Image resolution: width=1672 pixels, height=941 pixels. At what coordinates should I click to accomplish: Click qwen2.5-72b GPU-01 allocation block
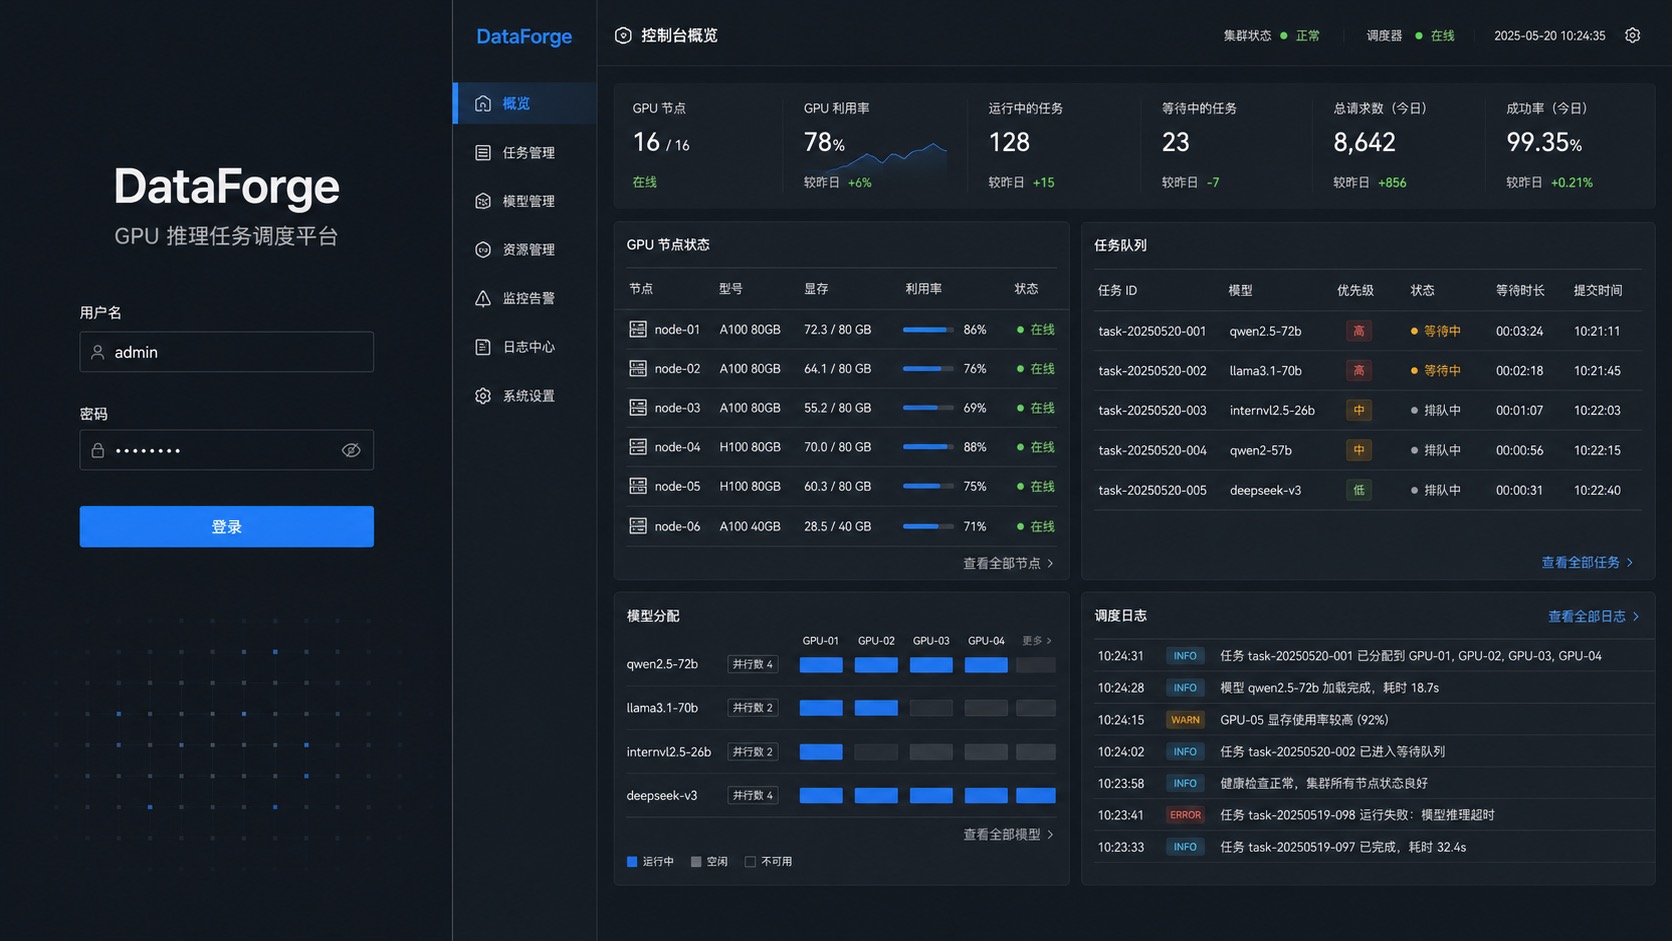[x=821, y=664]
